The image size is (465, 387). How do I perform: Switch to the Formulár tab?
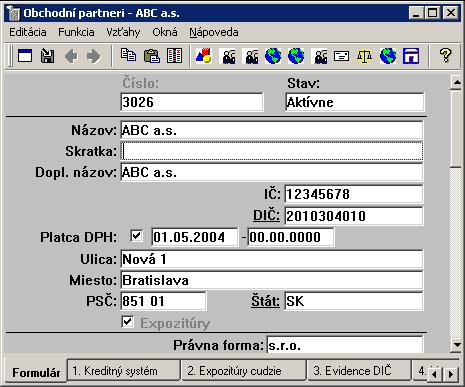click(x=36, y=372)
